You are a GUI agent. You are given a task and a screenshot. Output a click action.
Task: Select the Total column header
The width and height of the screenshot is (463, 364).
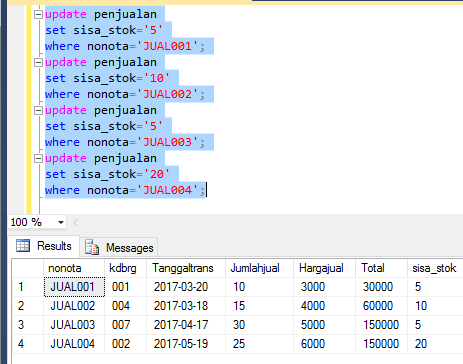(382, 268)
